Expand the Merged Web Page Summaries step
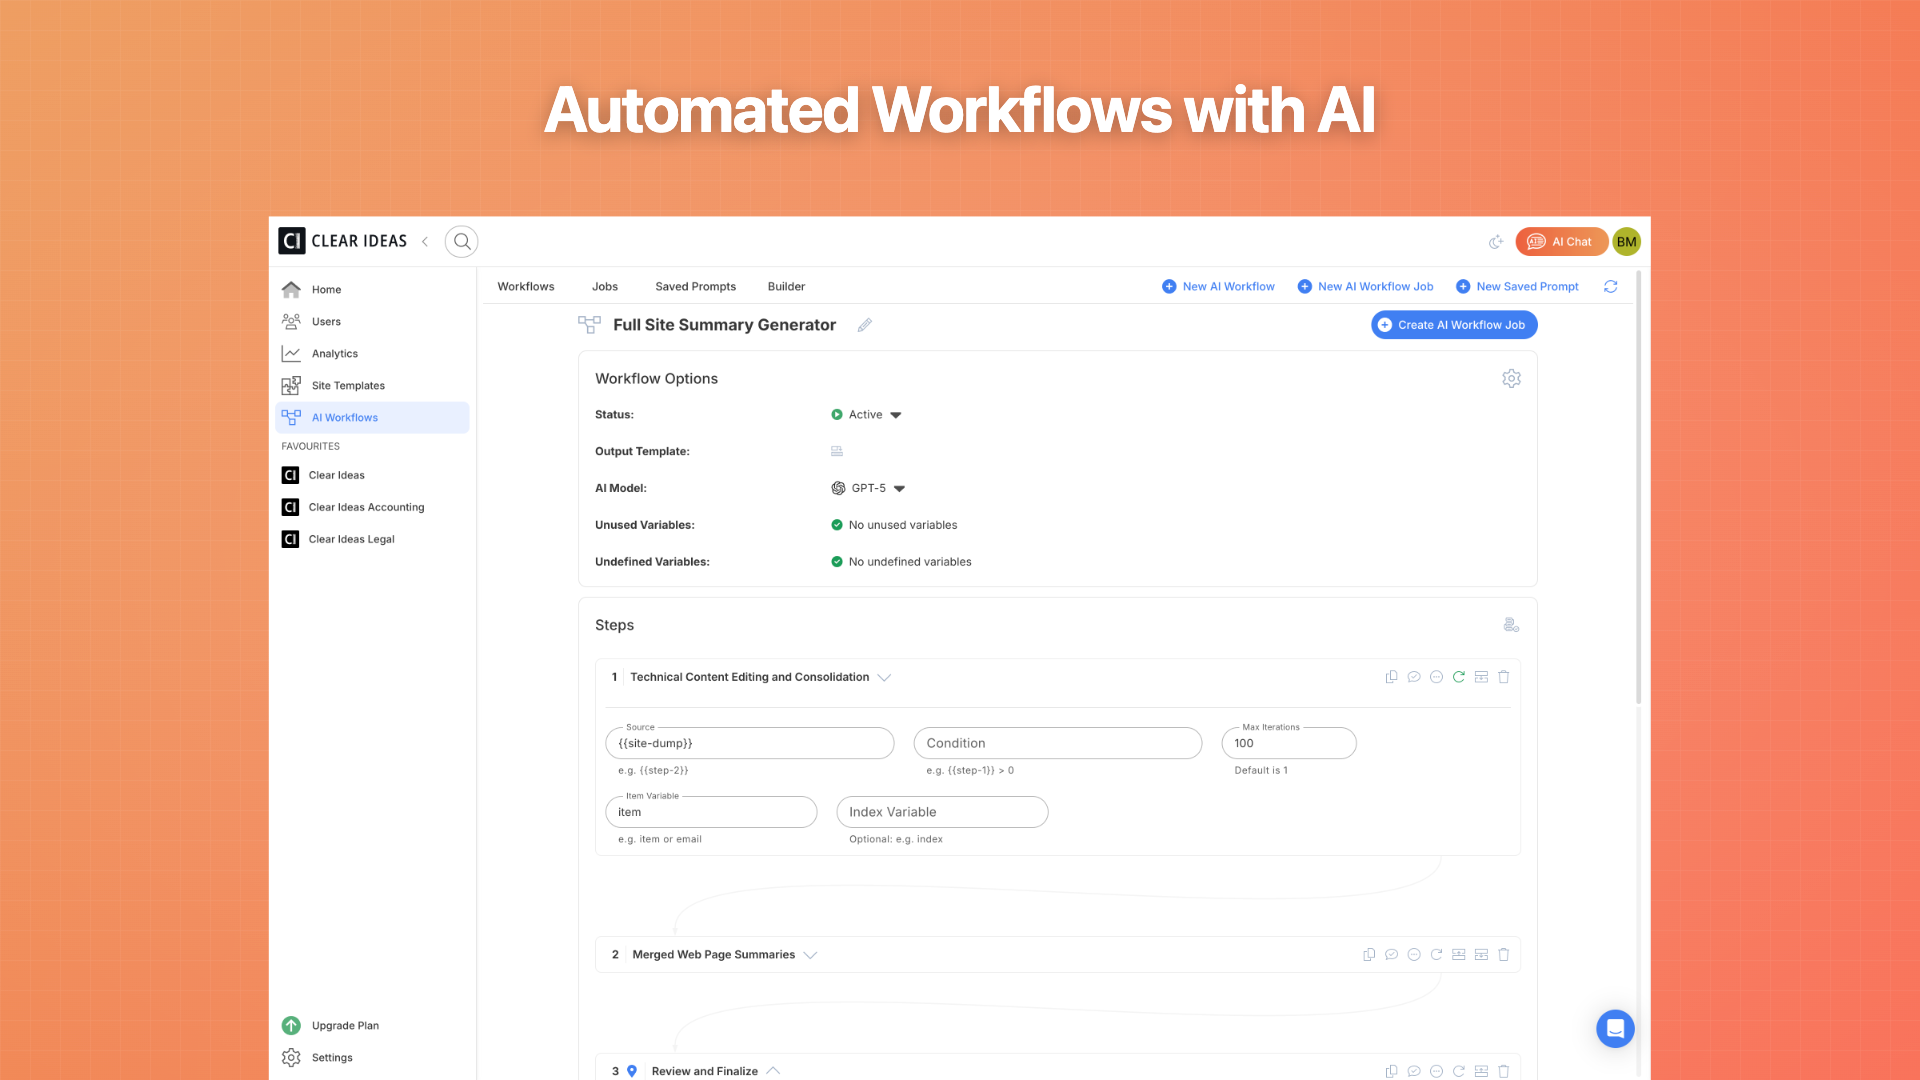Screen dimensions: 1920x1080 (x=811, y=954)
